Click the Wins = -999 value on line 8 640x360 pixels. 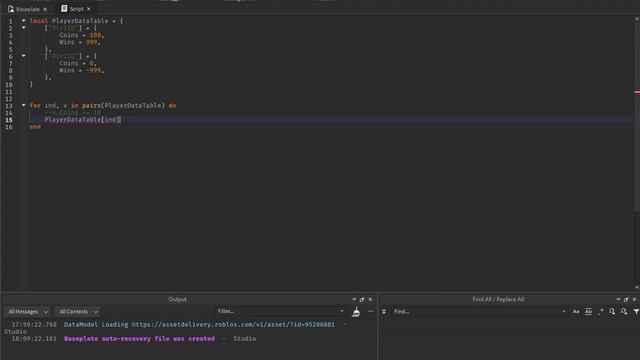pyautogui.click(x=93, y=70)
